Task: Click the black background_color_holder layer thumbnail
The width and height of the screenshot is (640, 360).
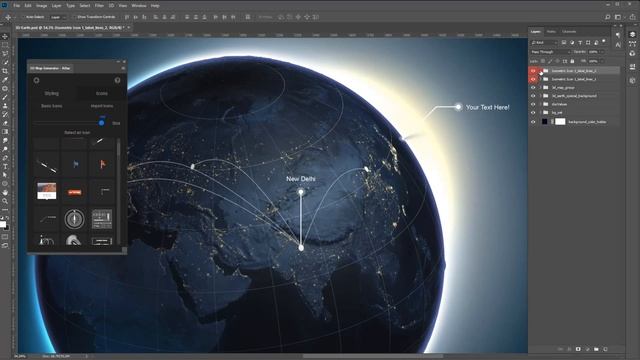Action: click(x=544, y=122)
